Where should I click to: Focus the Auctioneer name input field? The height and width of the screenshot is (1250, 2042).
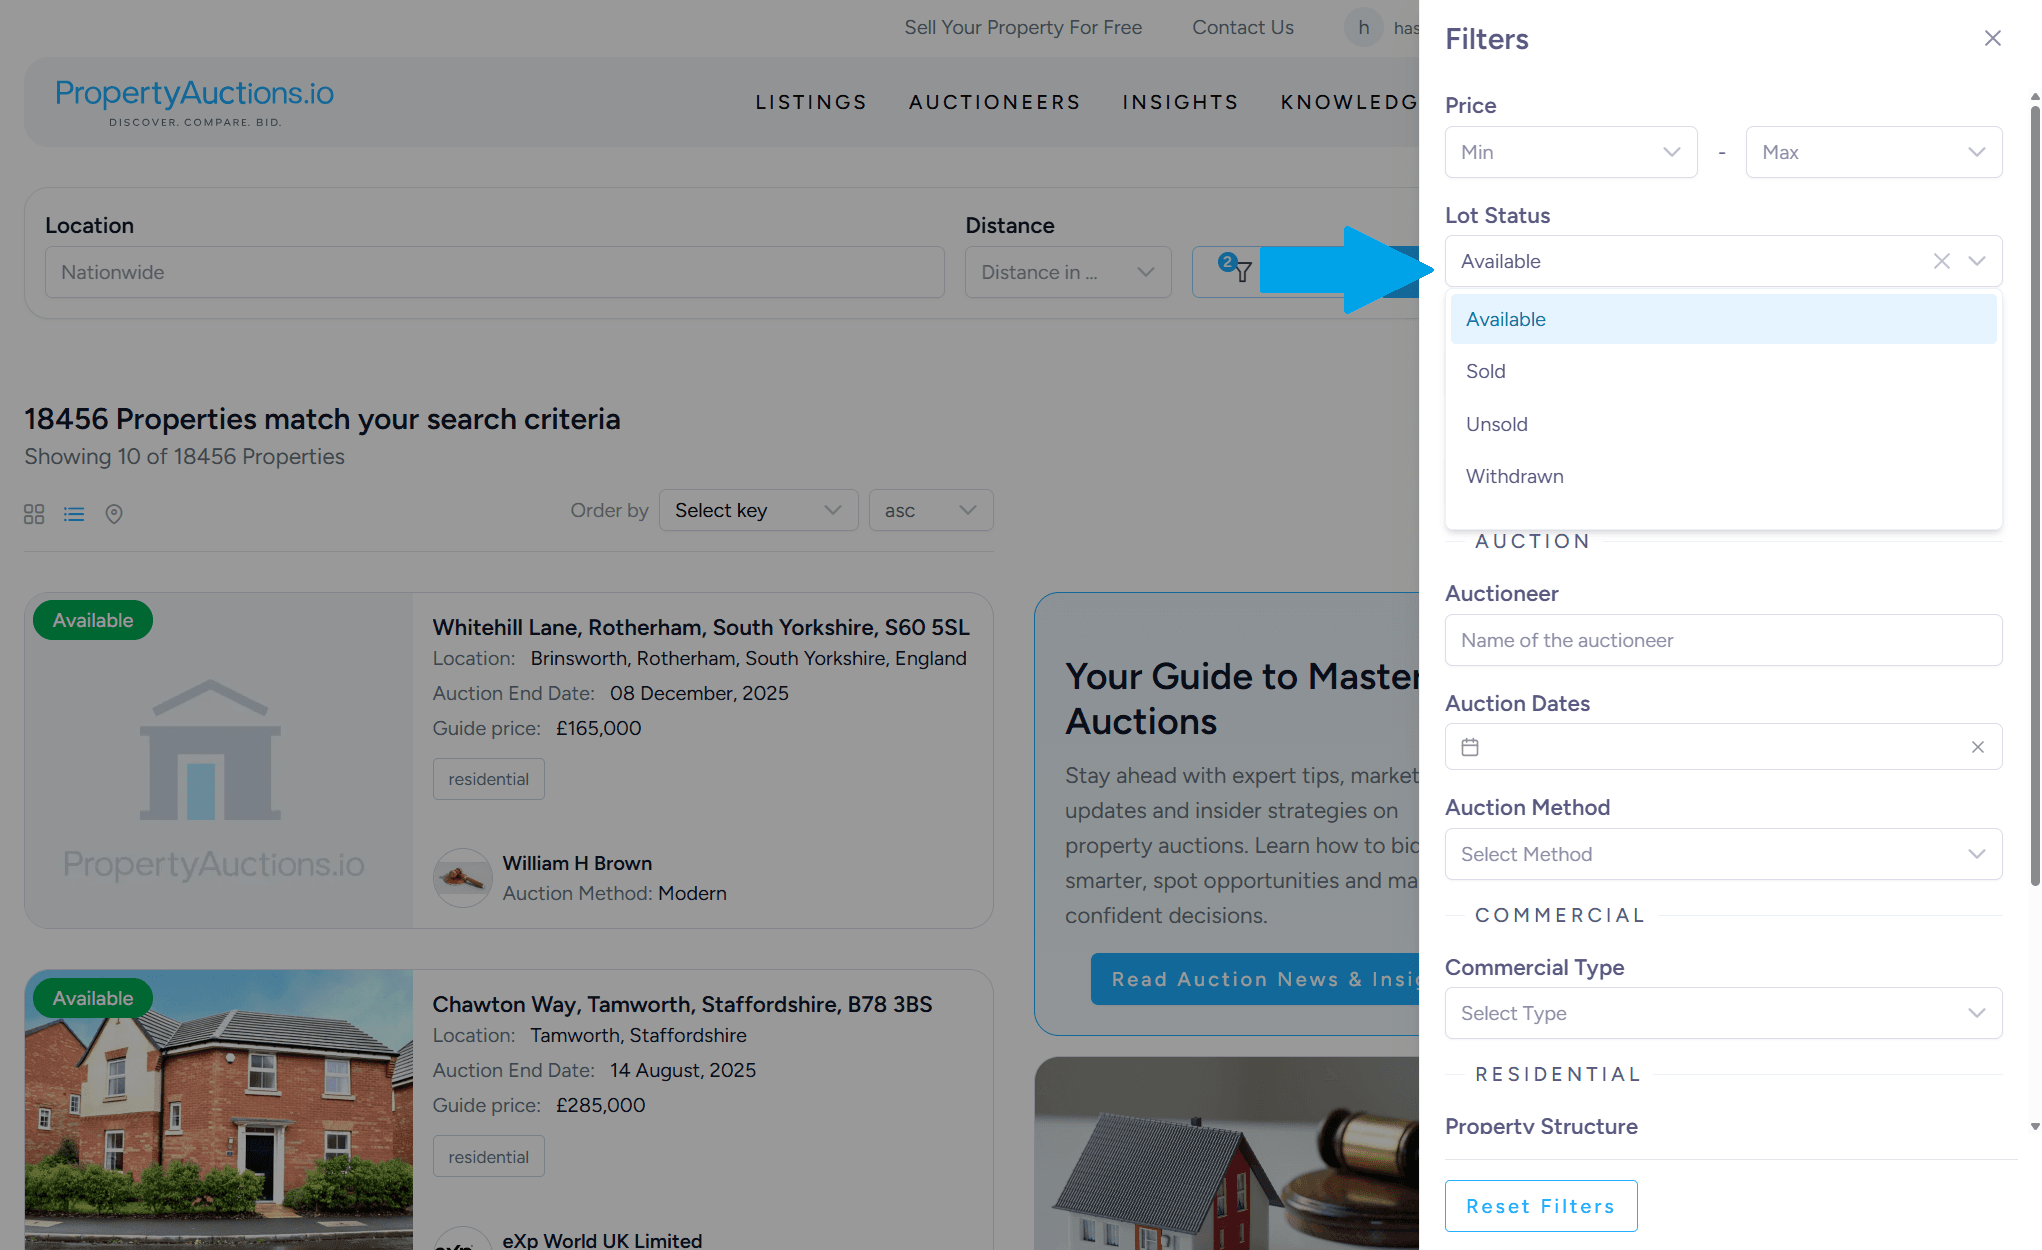(x=1723, y=640)
